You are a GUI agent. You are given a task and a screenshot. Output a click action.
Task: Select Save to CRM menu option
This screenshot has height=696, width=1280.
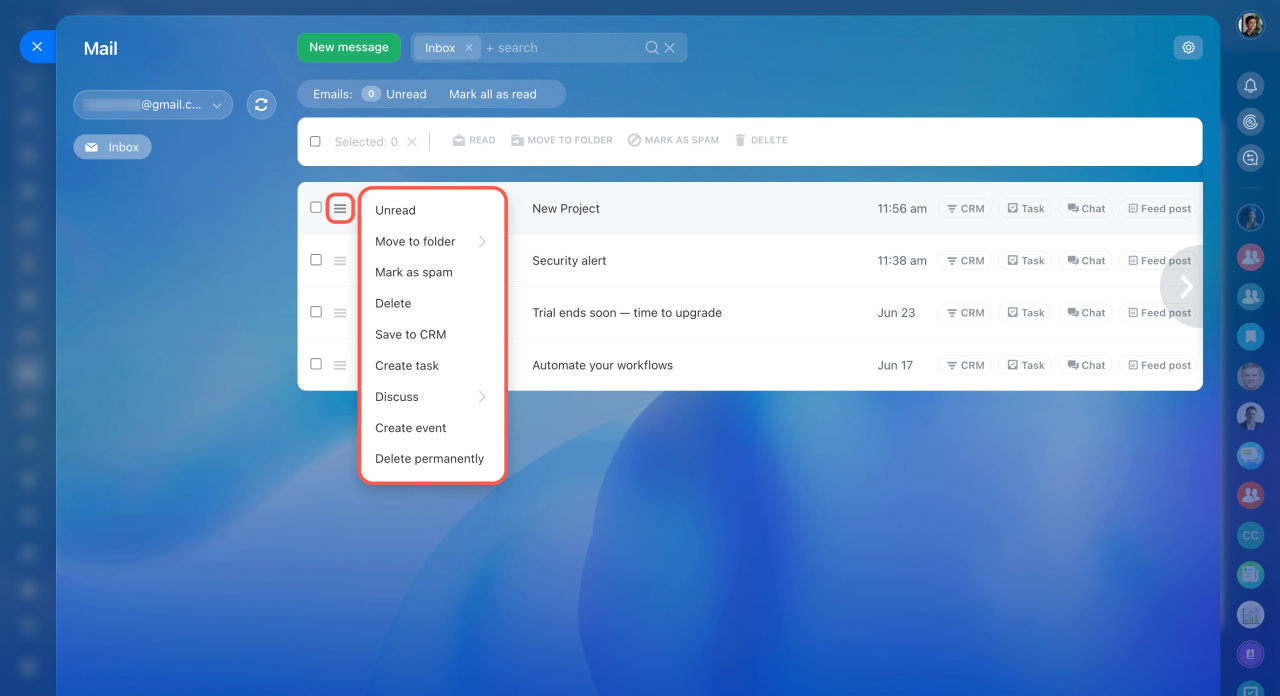410,334
